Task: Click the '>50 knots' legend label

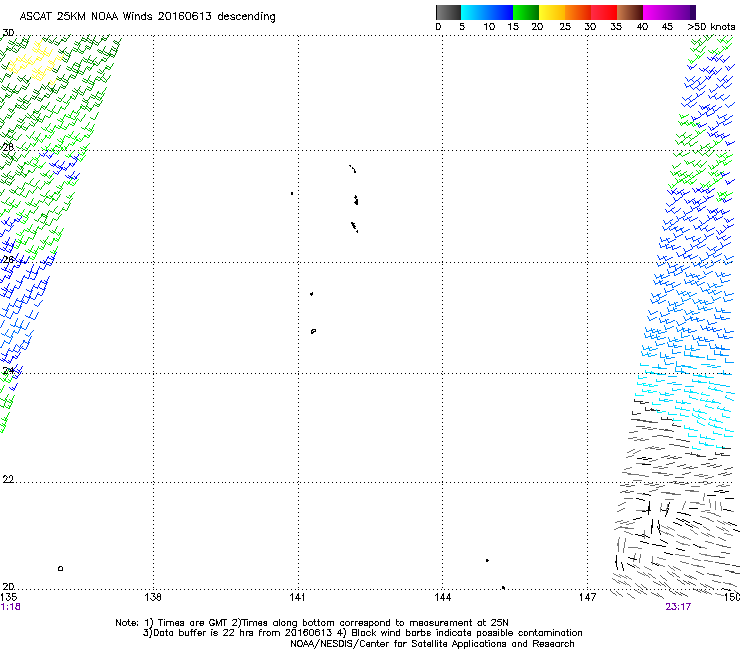Action: point(711,27)
